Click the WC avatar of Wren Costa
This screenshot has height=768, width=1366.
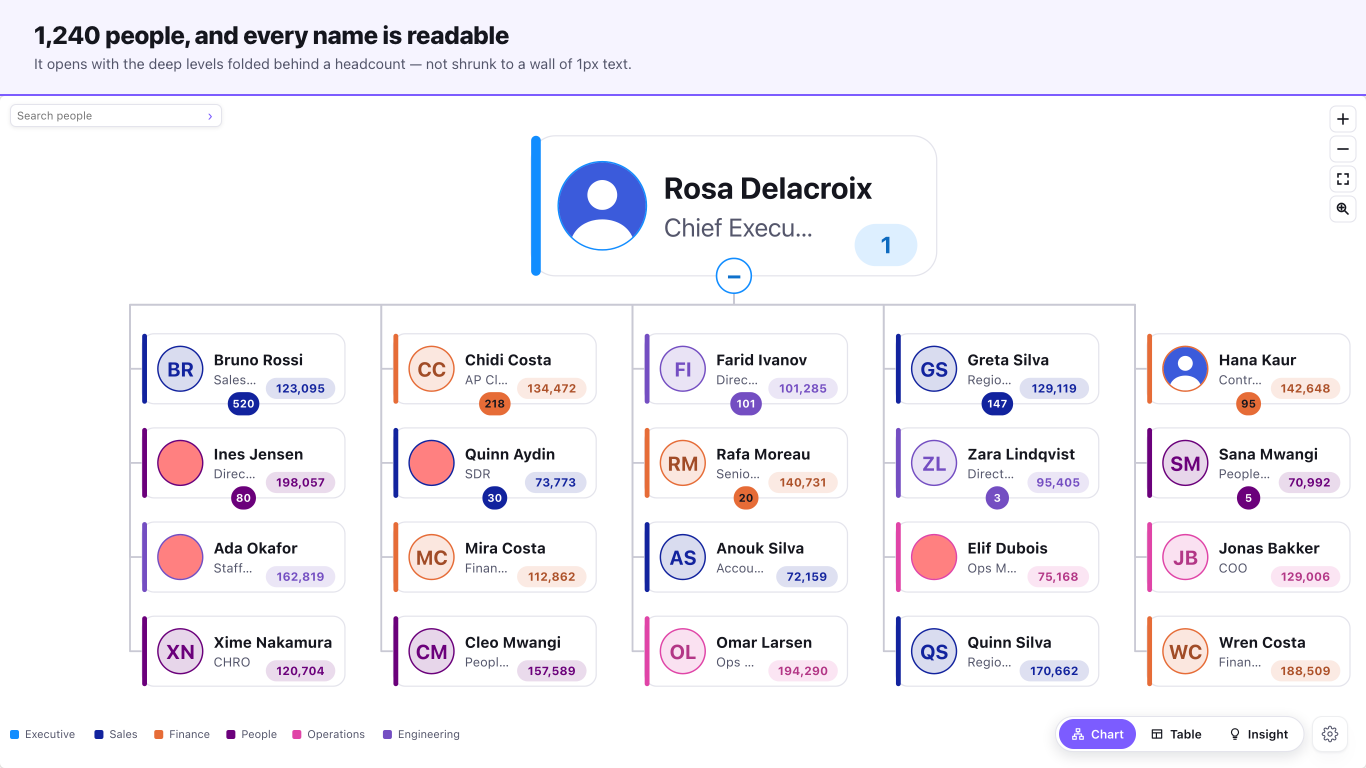click(x=1185, y=652)
